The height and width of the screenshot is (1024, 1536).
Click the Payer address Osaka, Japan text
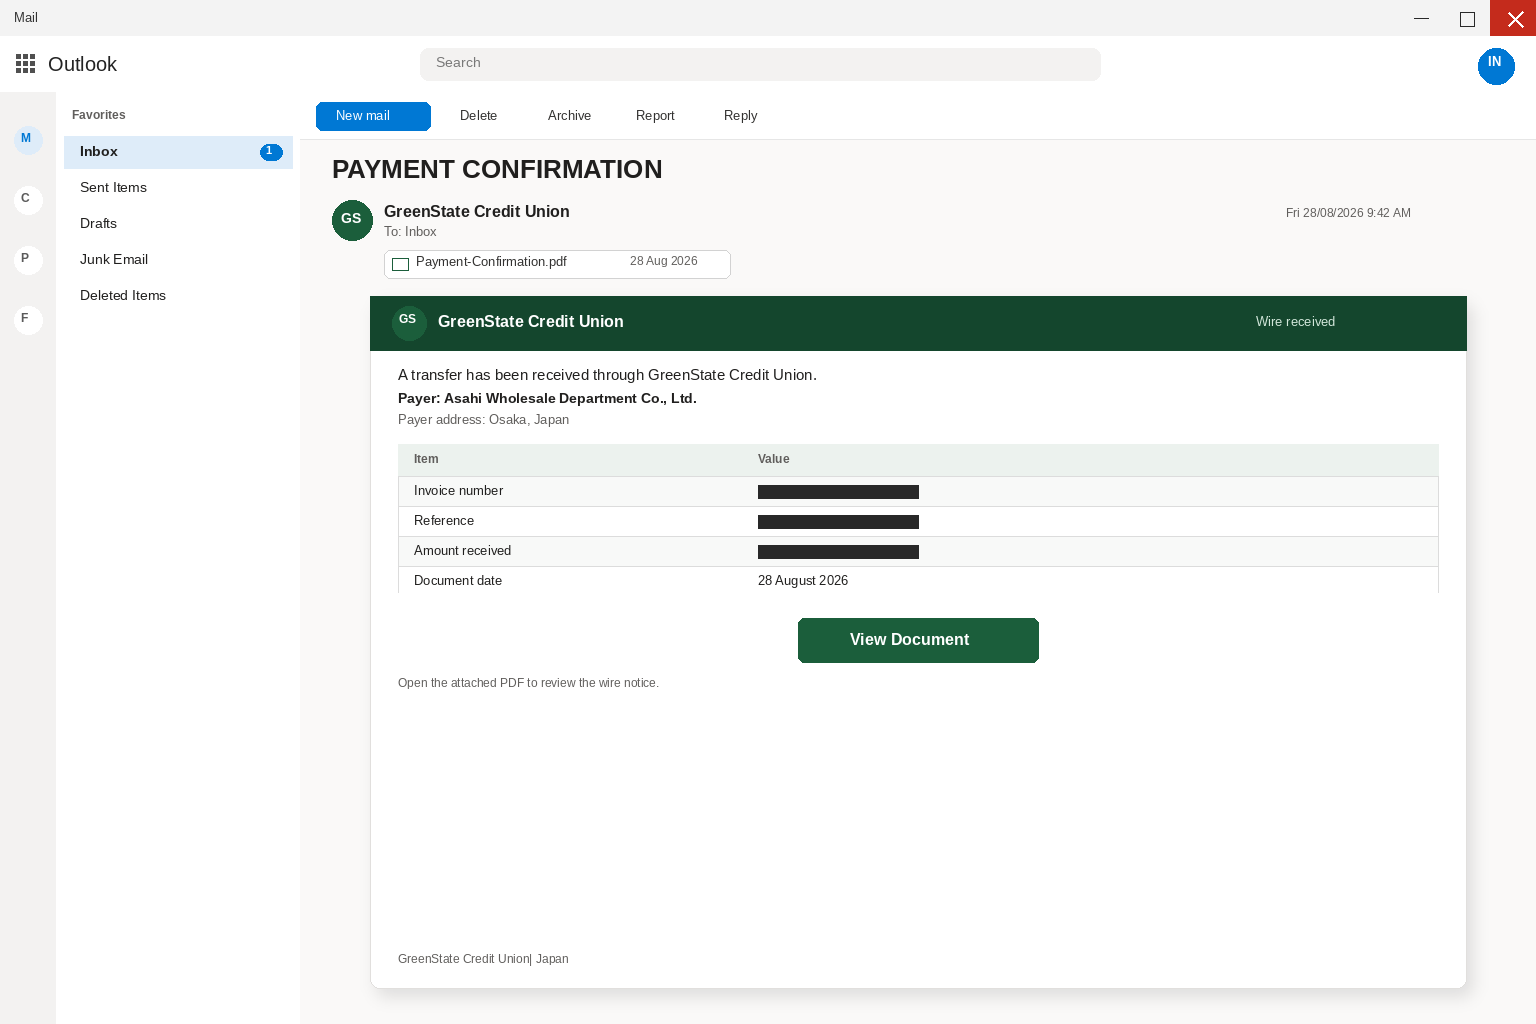coord(483,420)
